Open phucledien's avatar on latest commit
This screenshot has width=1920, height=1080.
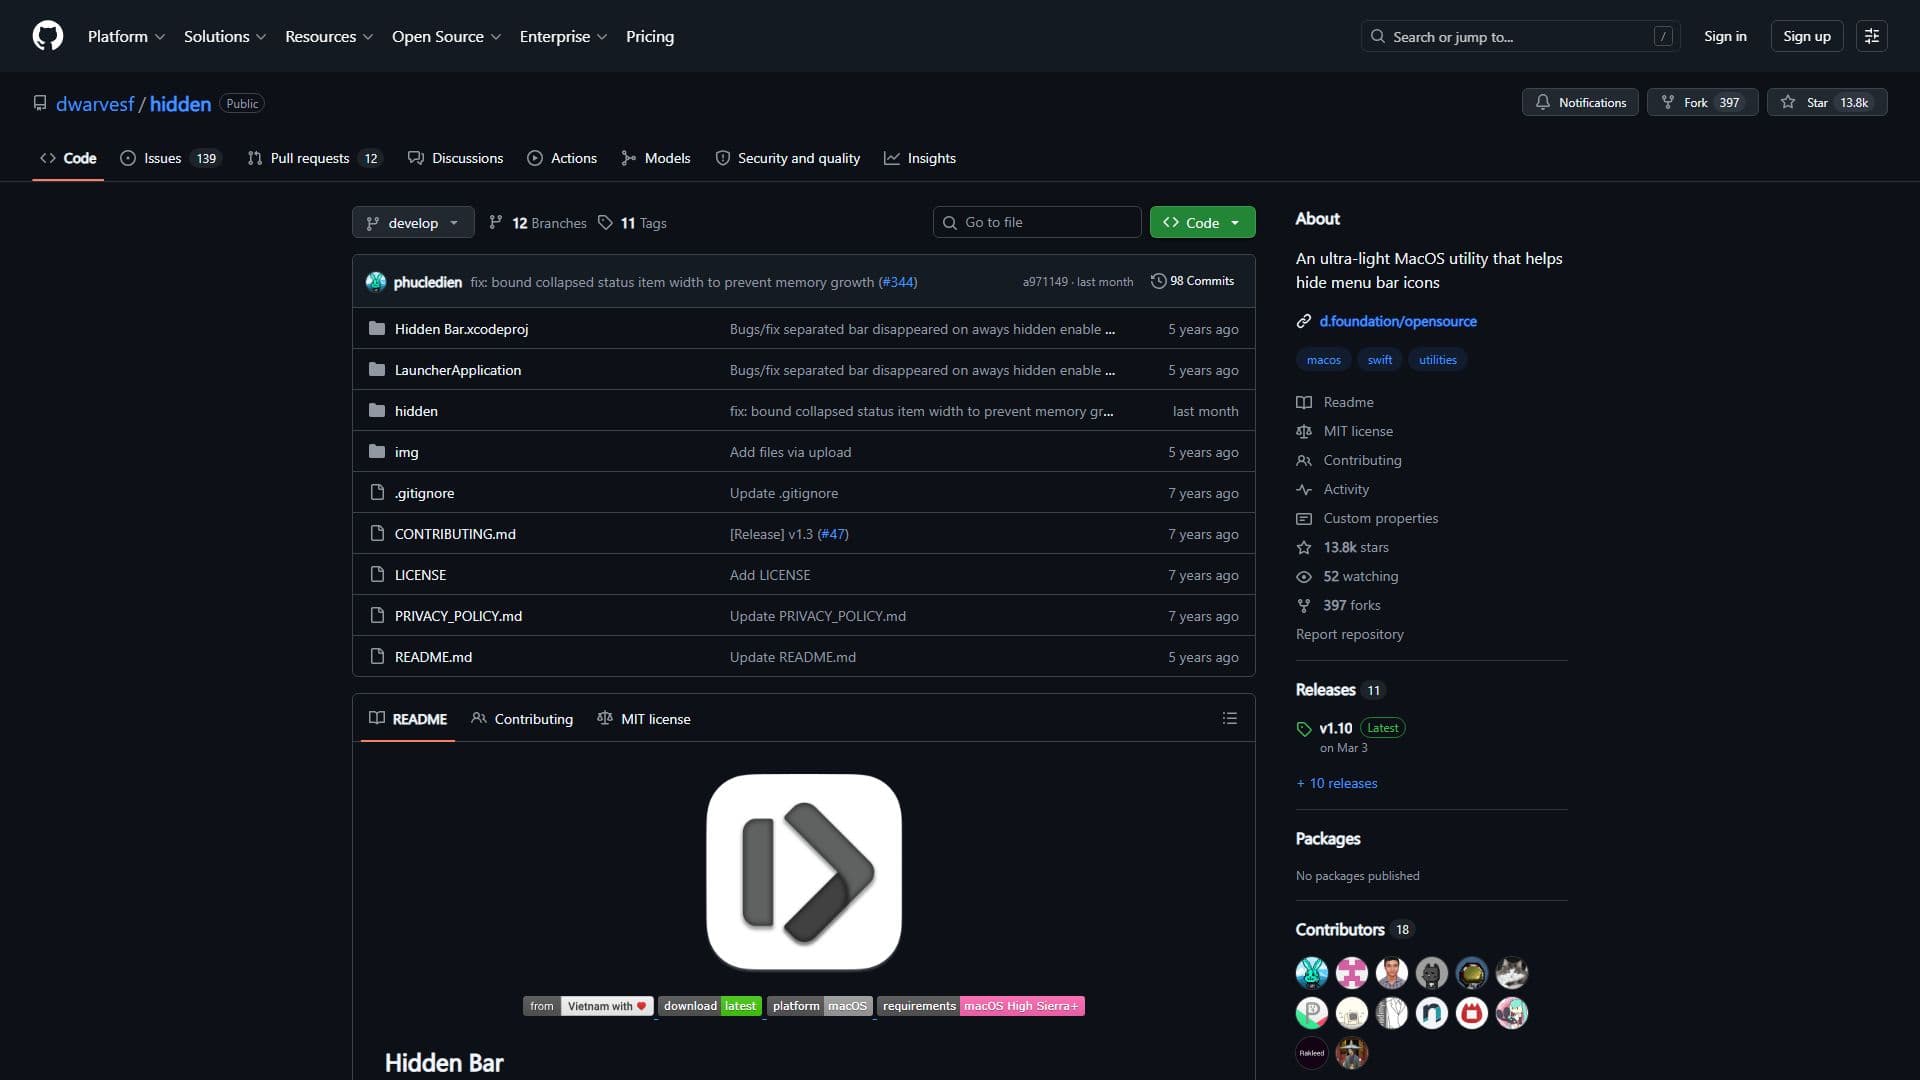(376, 282)
